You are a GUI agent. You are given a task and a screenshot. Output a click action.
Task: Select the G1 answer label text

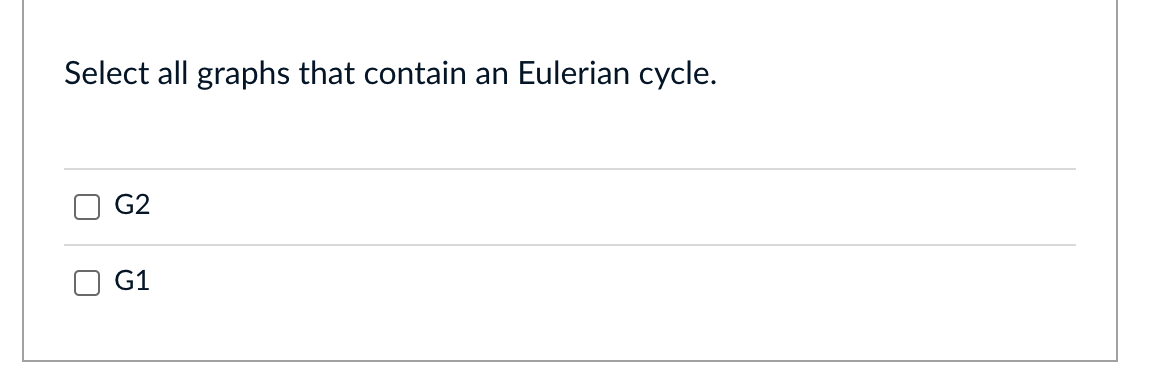point(132,281)
